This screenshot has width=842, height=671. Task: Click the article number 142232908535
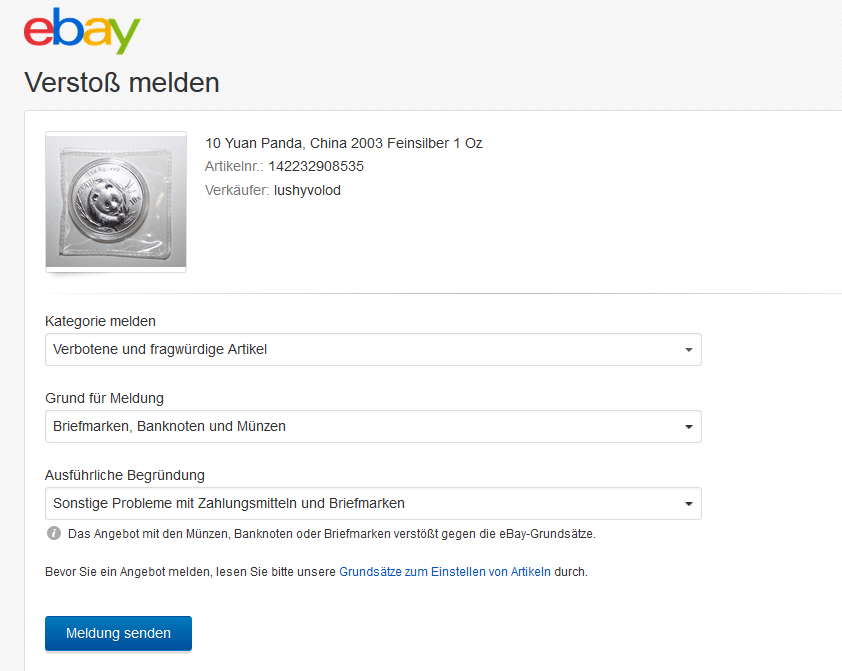click(316, 166)
